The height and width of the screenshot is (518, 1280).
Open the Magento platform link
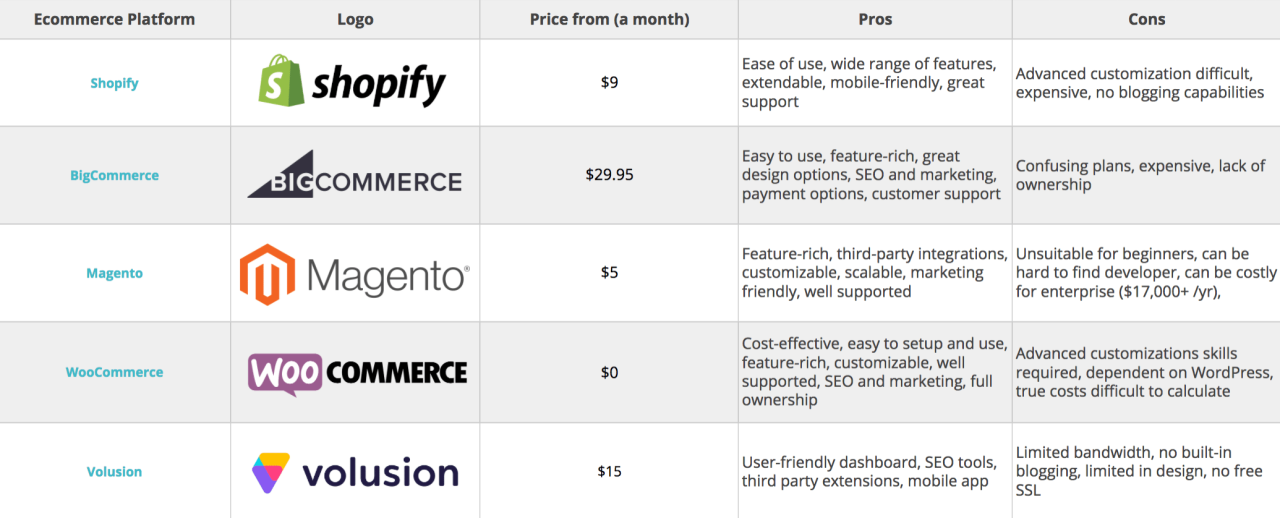[x=114, y=273]
